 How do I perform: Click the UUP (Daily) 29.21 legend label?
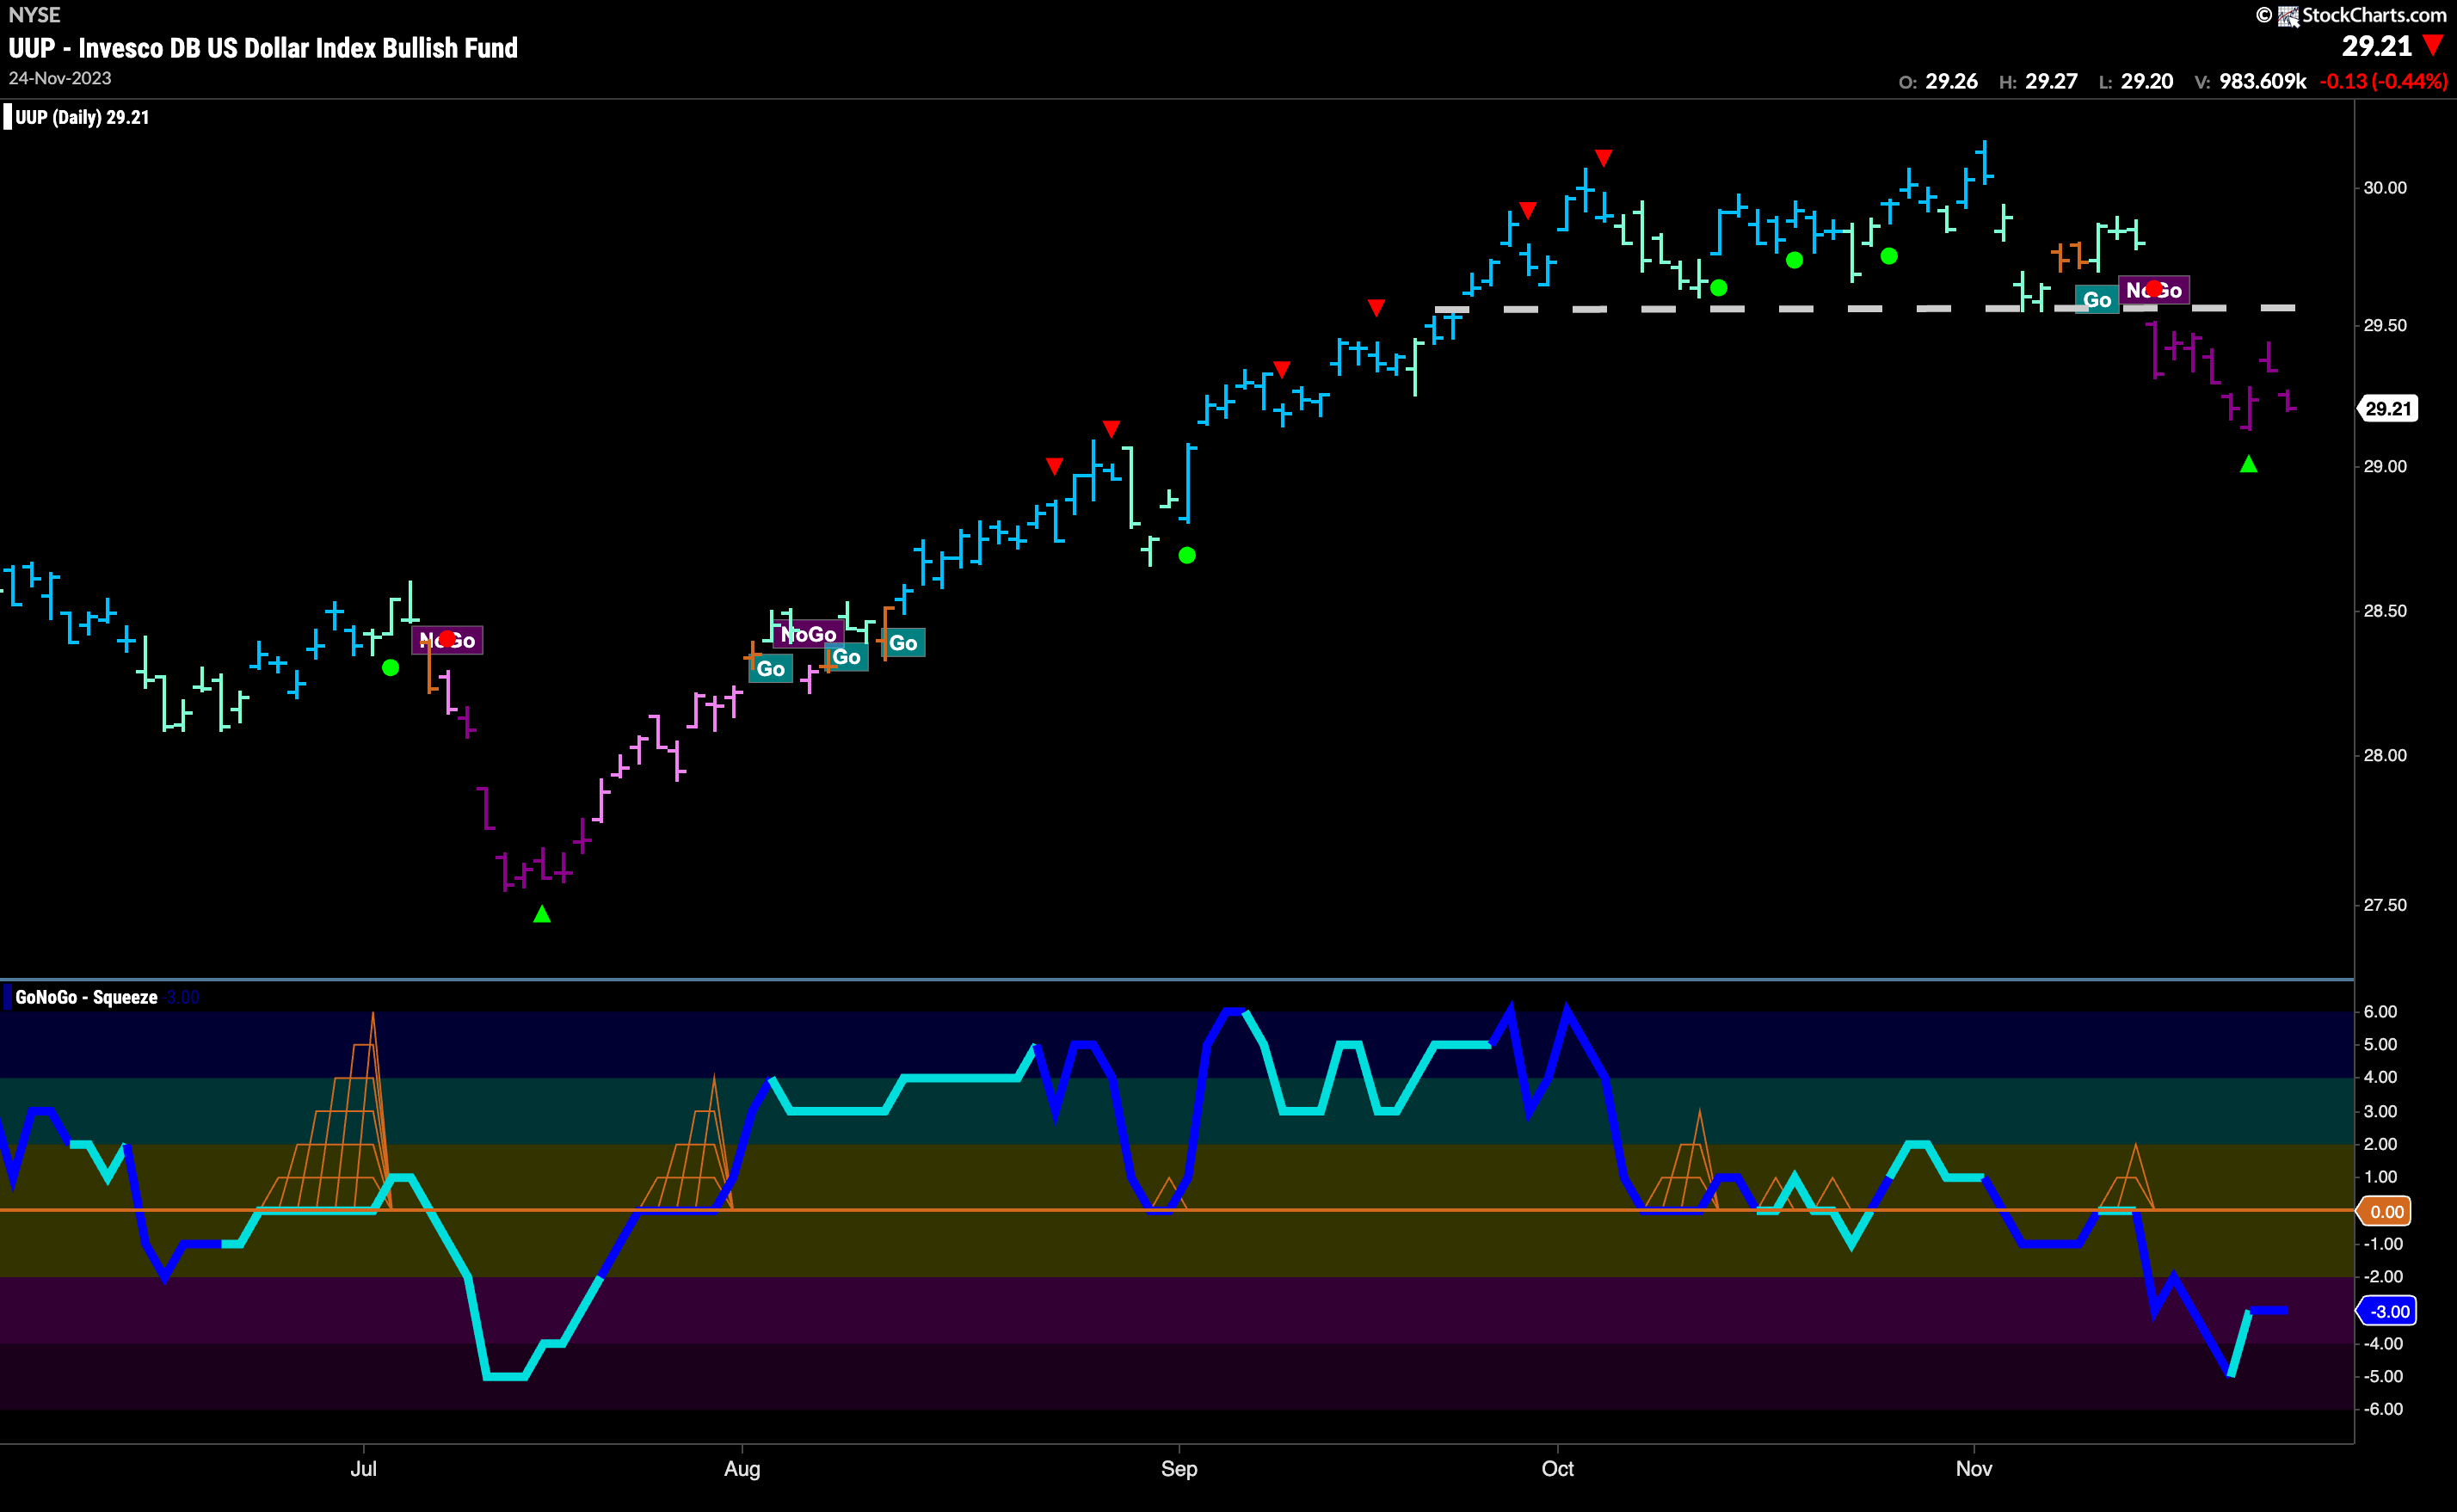point(82,117)
